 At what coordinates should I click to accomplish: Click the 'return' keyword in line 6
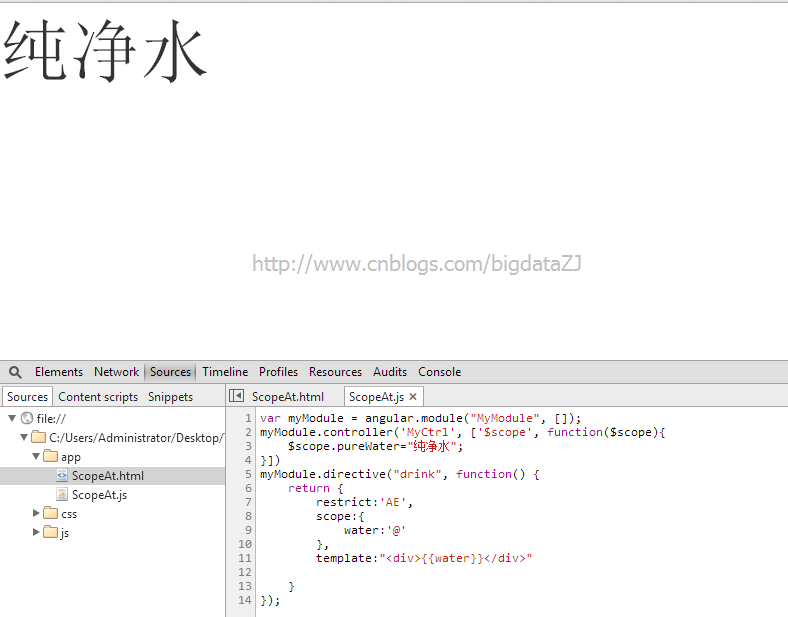coord(309,488)
